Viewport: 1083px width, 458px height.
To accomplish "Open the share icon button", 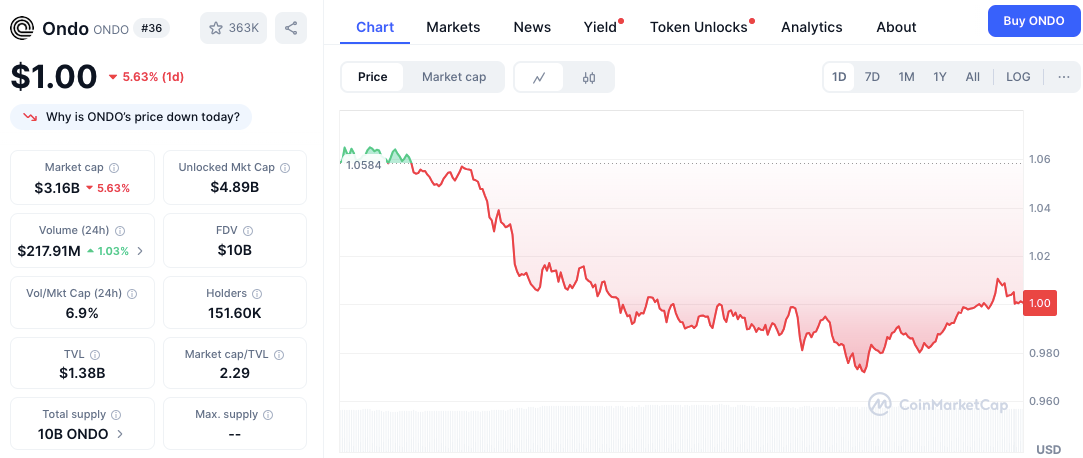I will click(x=291, y=28).
